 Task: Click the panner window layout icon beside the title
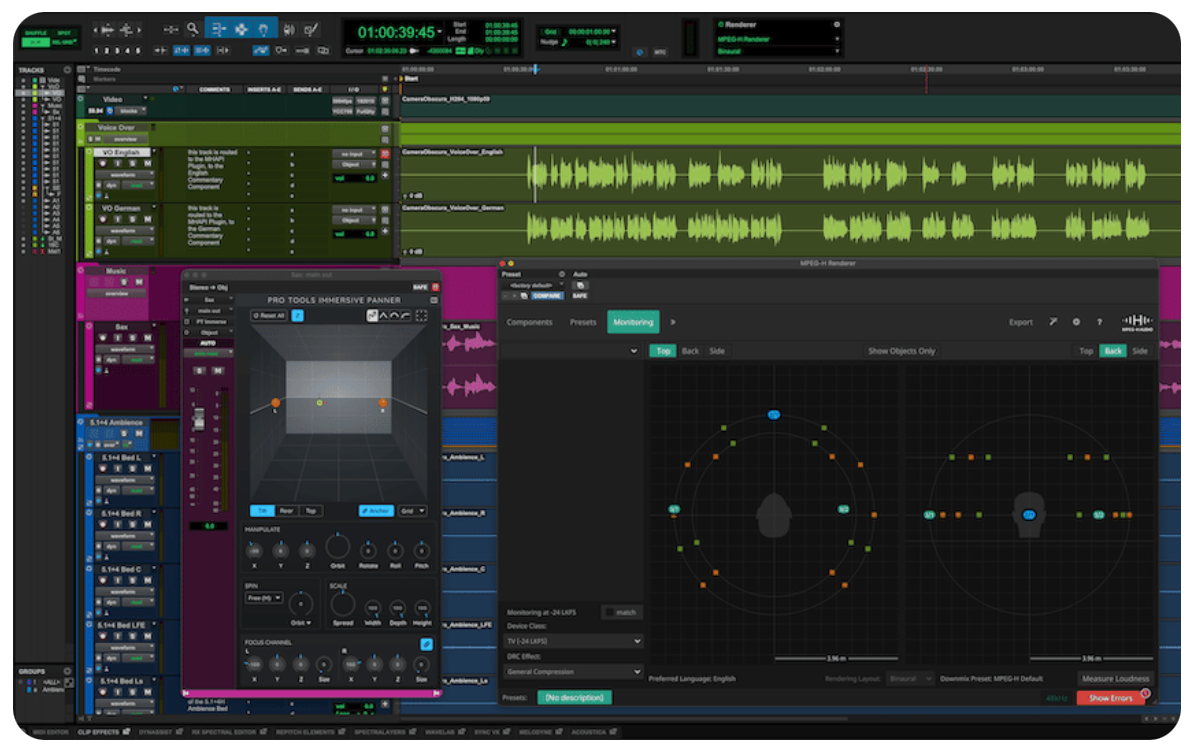pos(434,300)
